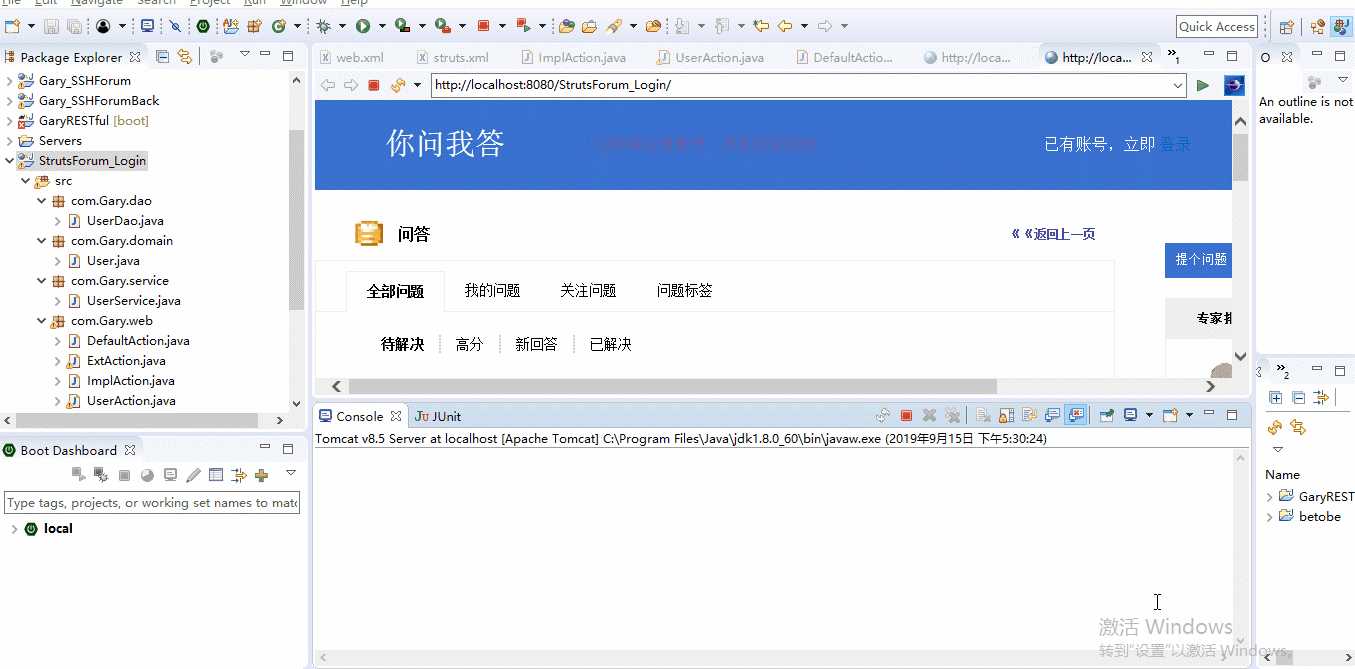Click the Refresh icon in browser toolbar
1355x669 pixels.
pyautogui.click(x=398, y=85)
